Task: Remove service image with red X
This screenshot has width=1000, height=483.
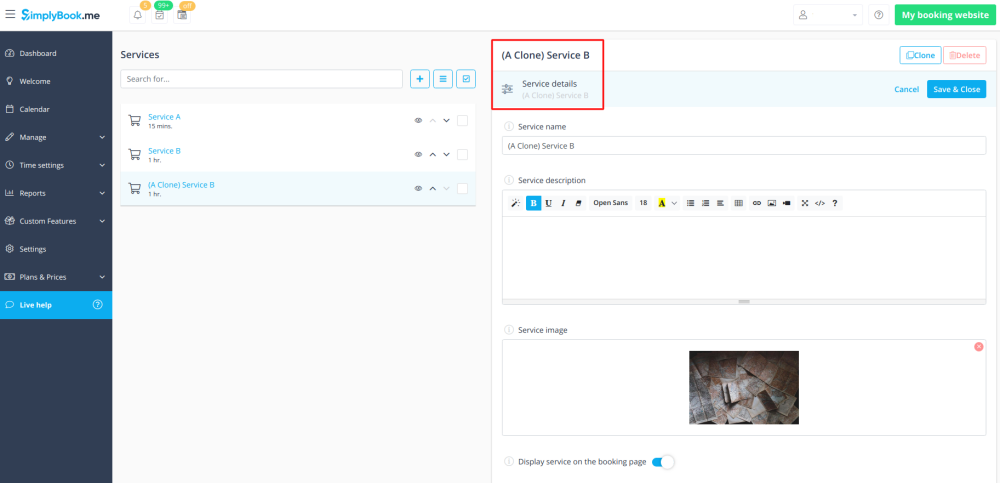Action: (x=978, y=346)
